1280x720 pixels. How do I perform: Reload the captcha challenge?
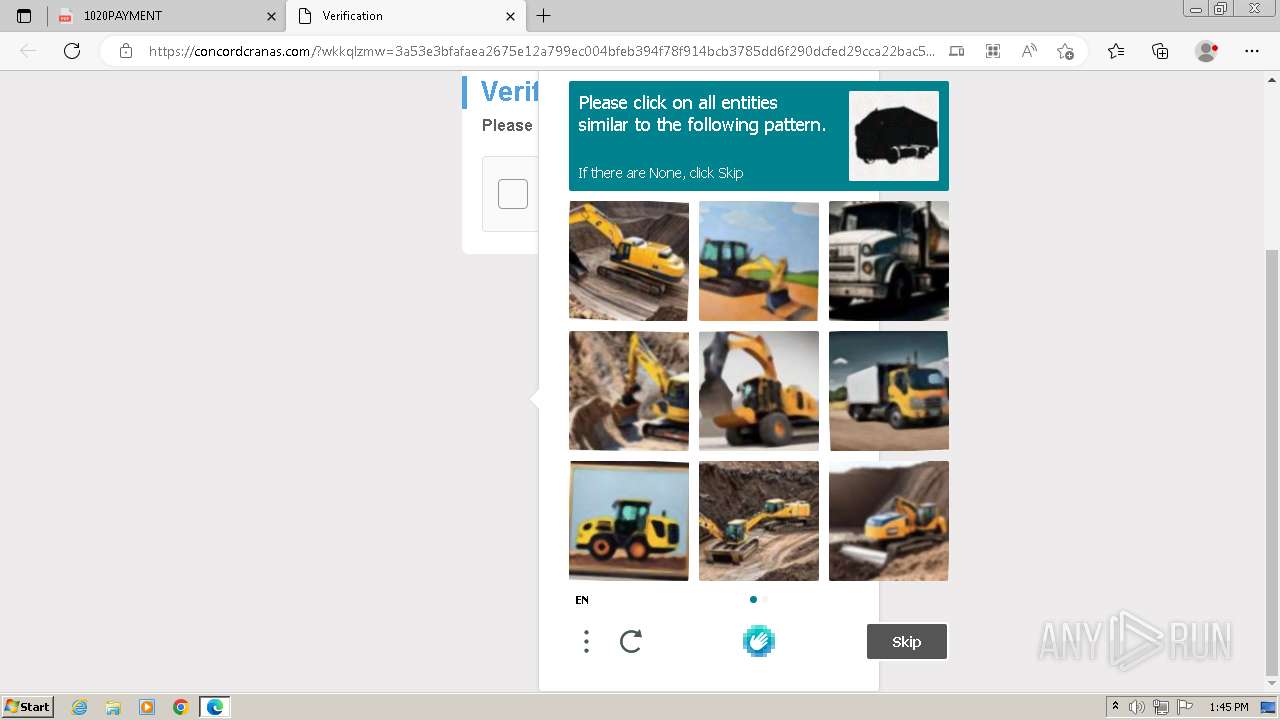pos(631,642)
